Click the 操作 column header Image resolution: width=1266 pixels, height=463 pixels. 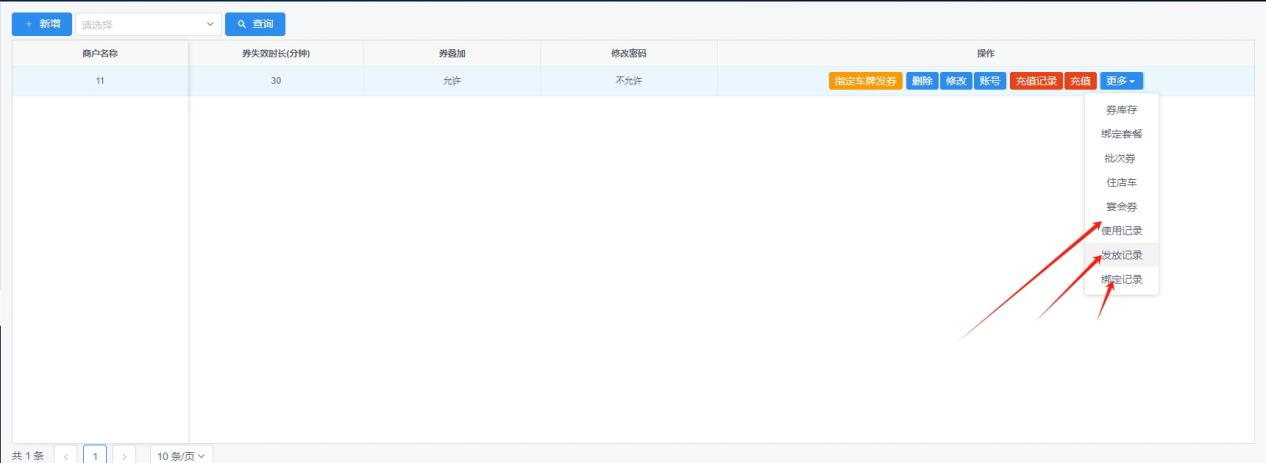click(985, 53)
